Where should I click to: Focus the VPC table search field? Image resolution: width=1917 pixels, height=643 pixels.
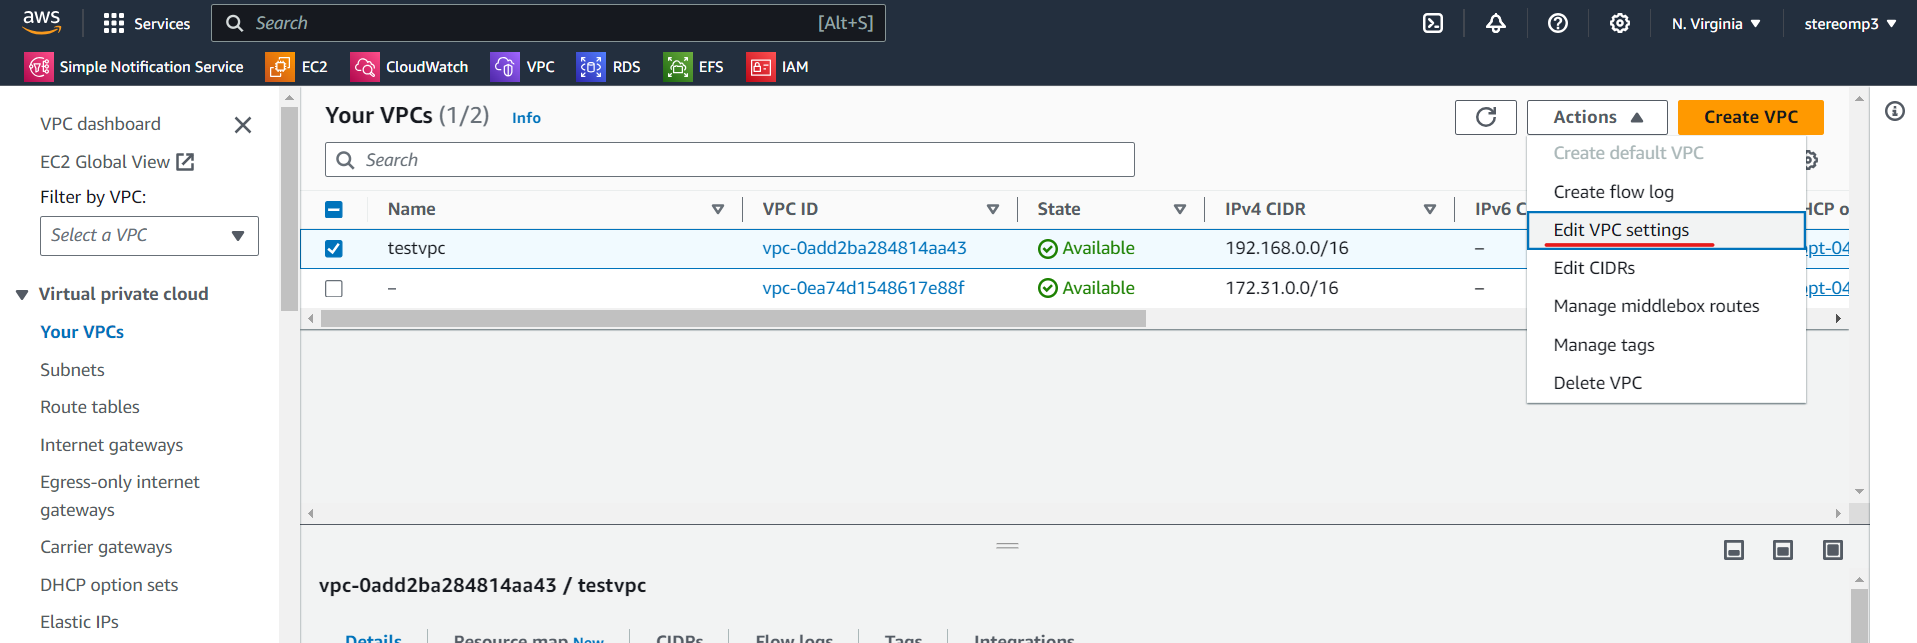[730, 160]
